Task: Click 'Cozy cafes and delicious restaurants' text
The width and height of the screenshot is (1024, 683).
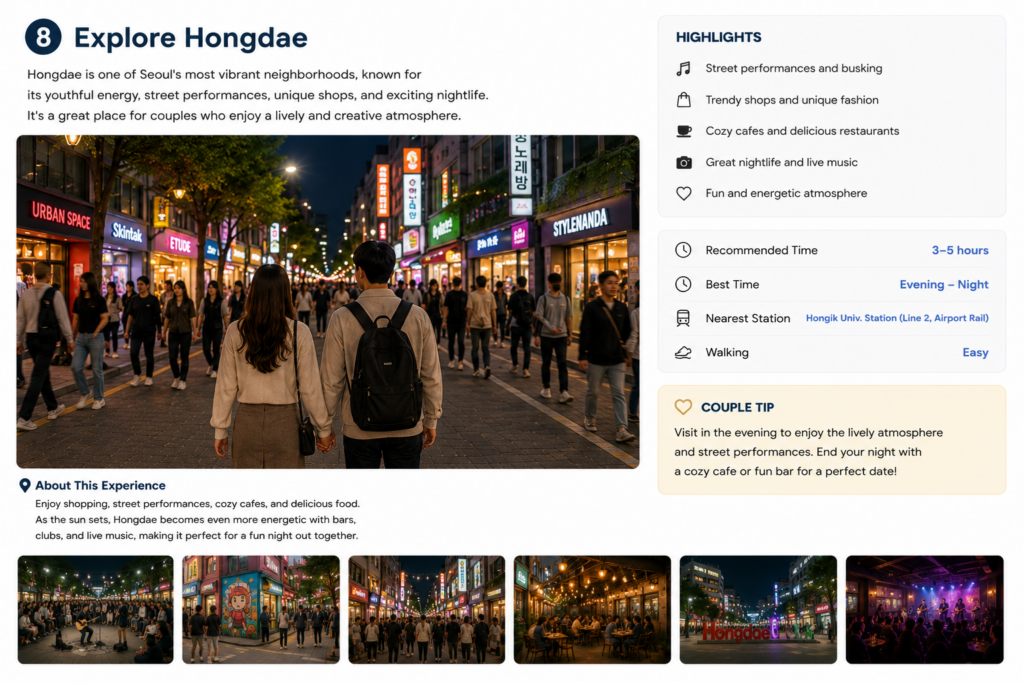Action: (802, 131)
